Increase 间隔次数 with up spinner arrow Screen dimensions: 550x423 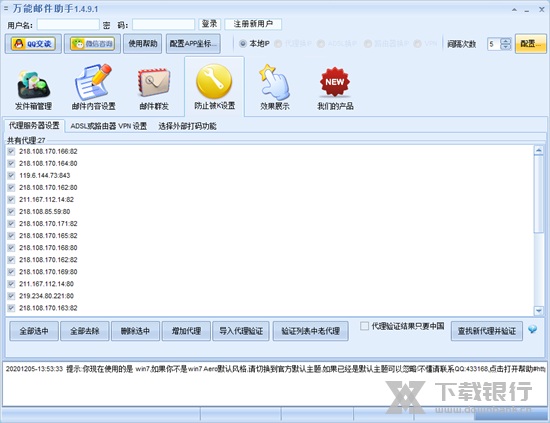click(x=505, y=41)
